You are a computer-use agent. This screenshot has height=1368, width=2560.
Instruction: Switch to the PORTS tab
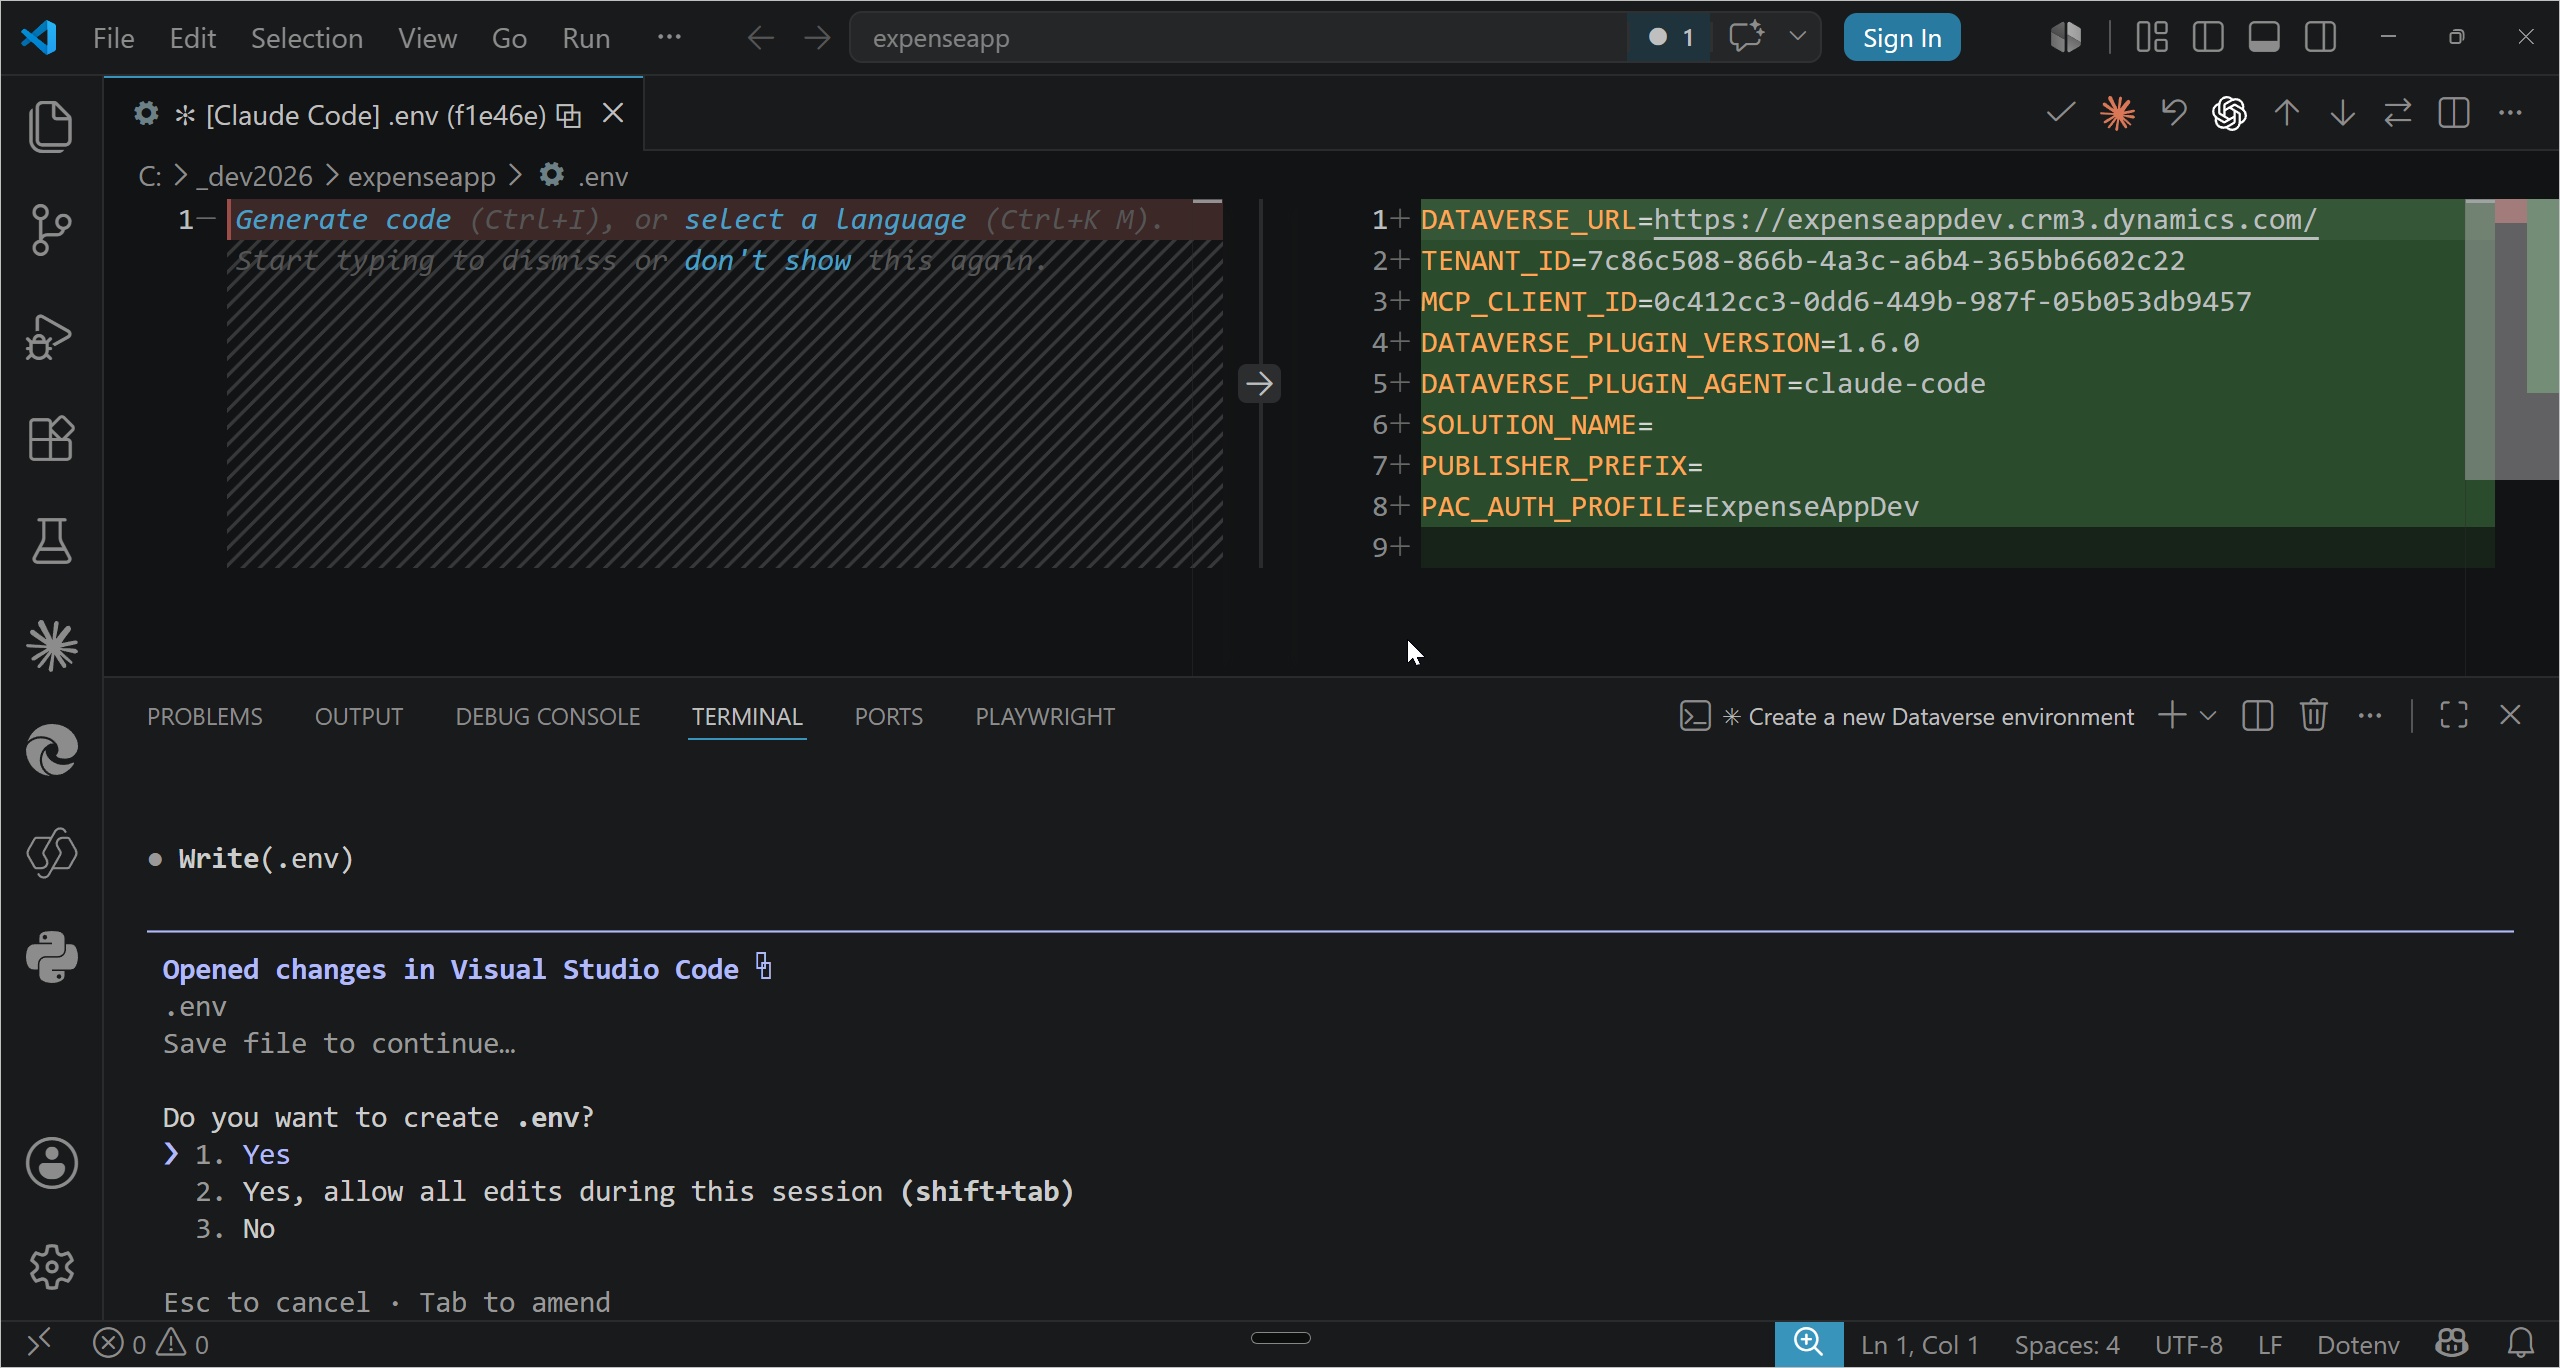click(889, 717)
